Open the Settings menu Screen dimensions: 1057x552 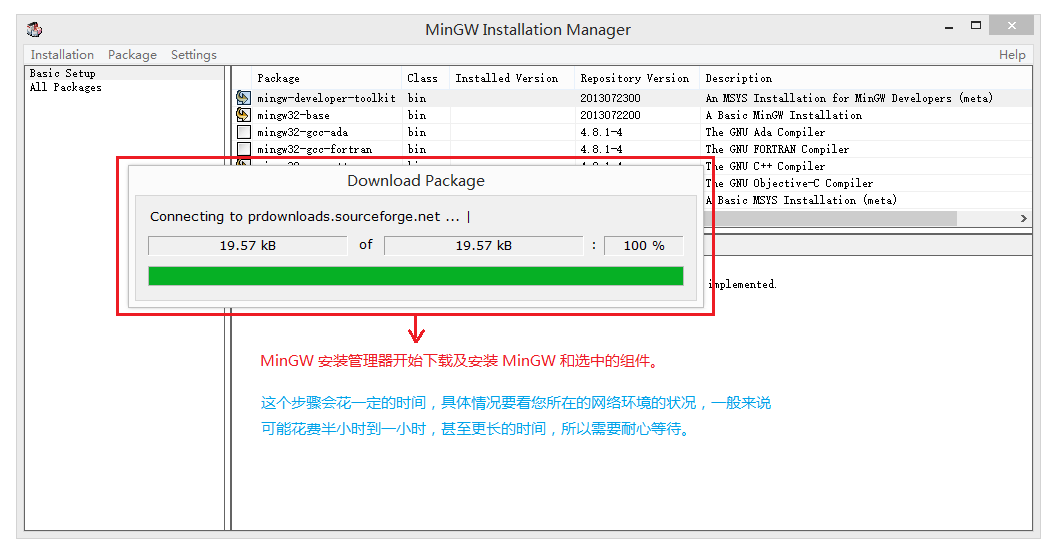(193, 55)
